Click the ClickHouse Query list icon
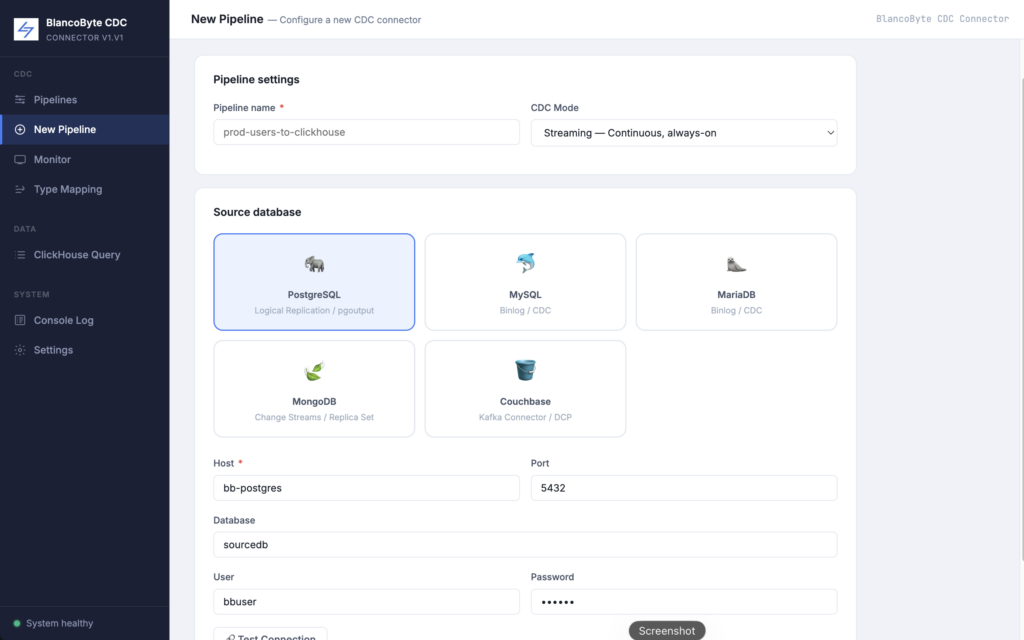The height and width of the screenshot is (640, 1024). (20, 255)
